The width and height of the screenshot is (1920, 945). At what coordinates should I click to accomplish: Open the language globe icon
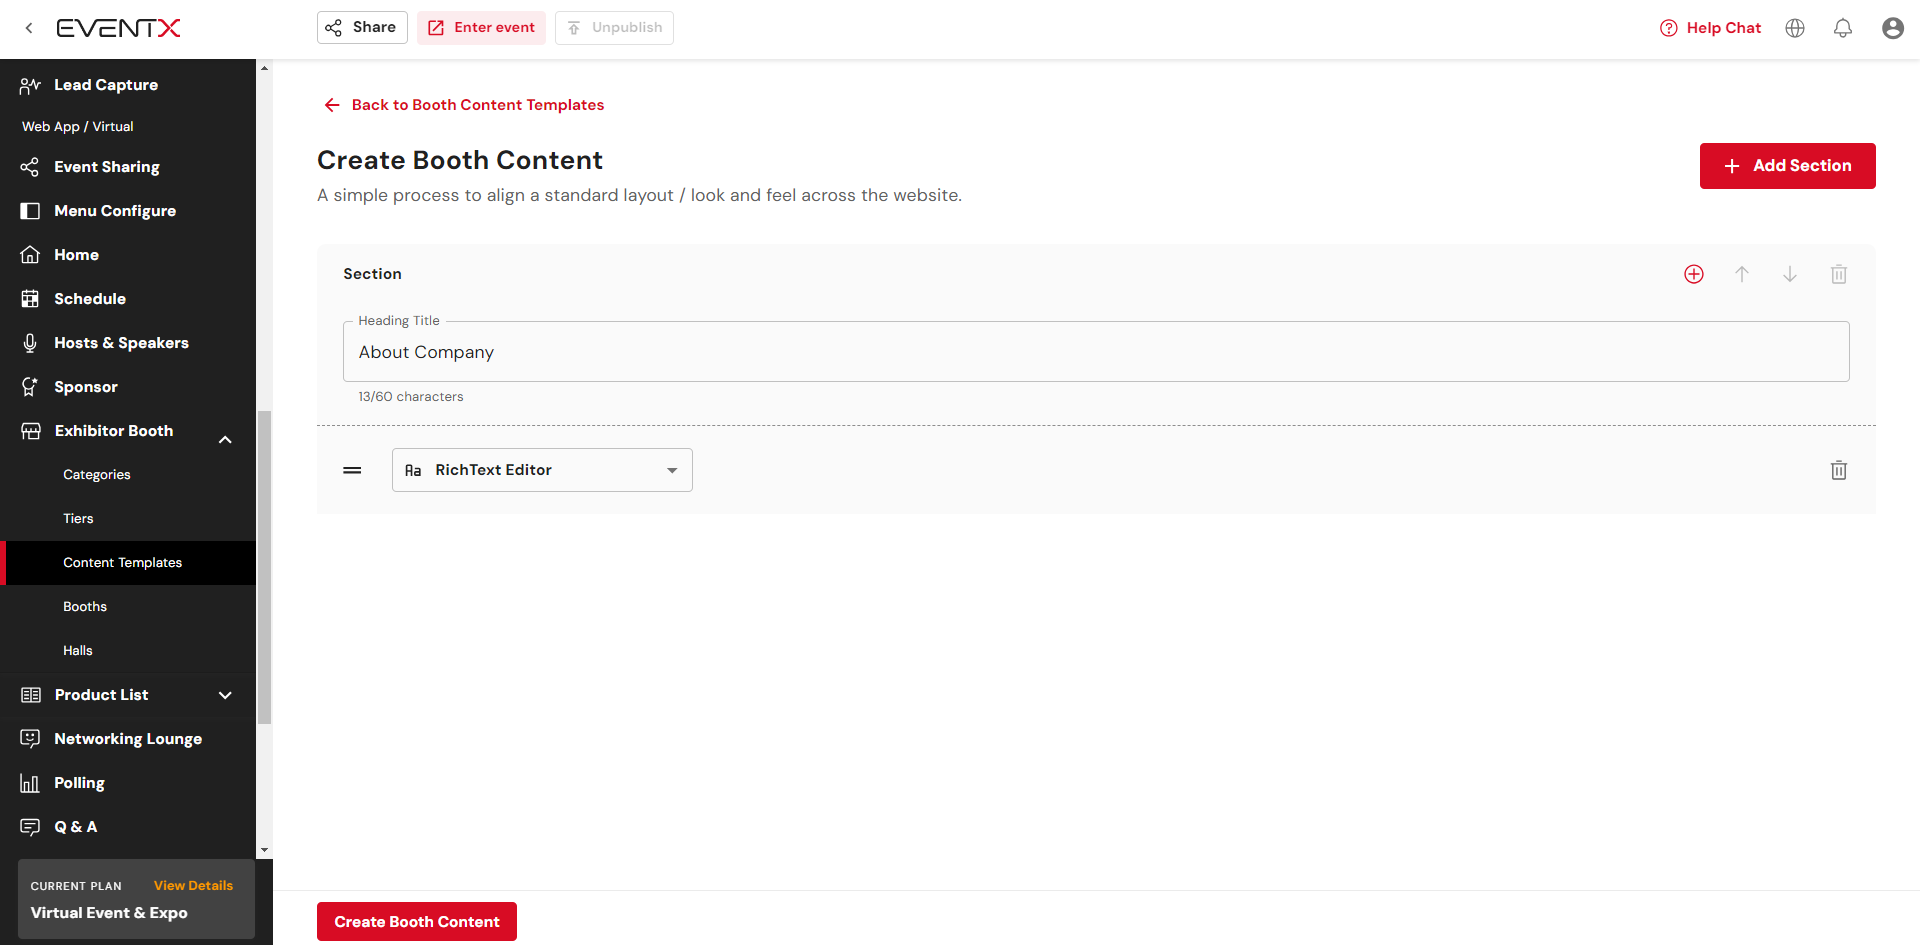point(1795,28)
